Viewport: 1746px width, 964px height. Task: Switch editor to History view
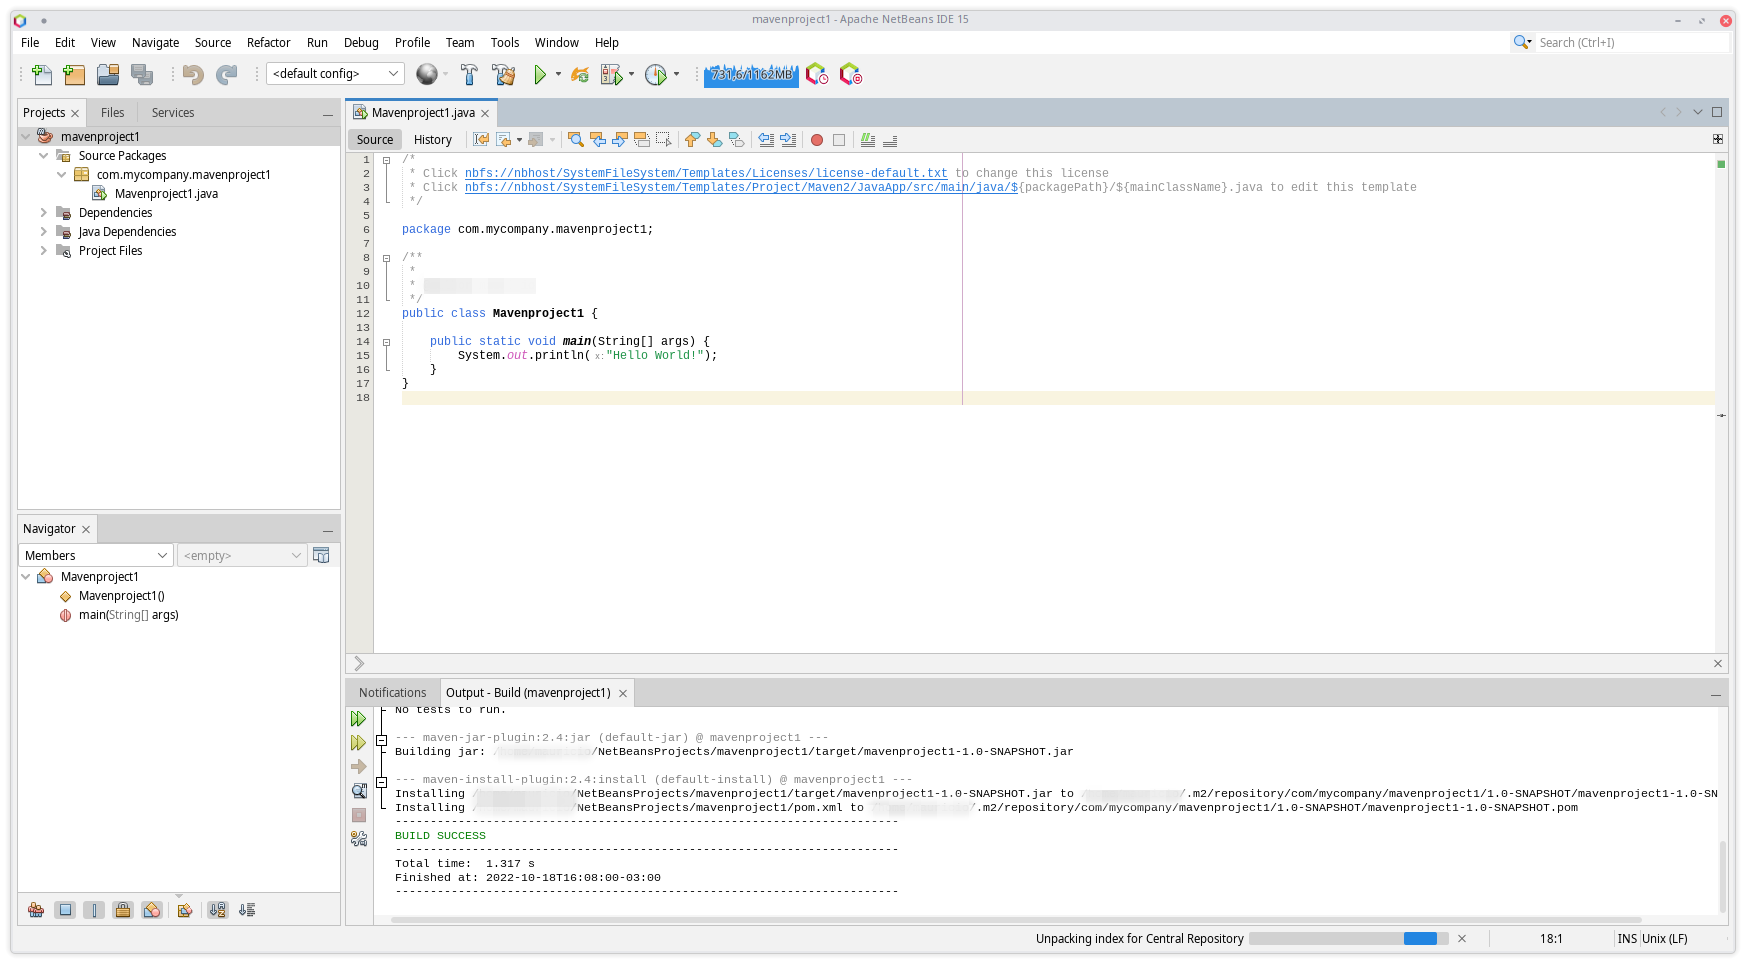(x=432, y=139)
